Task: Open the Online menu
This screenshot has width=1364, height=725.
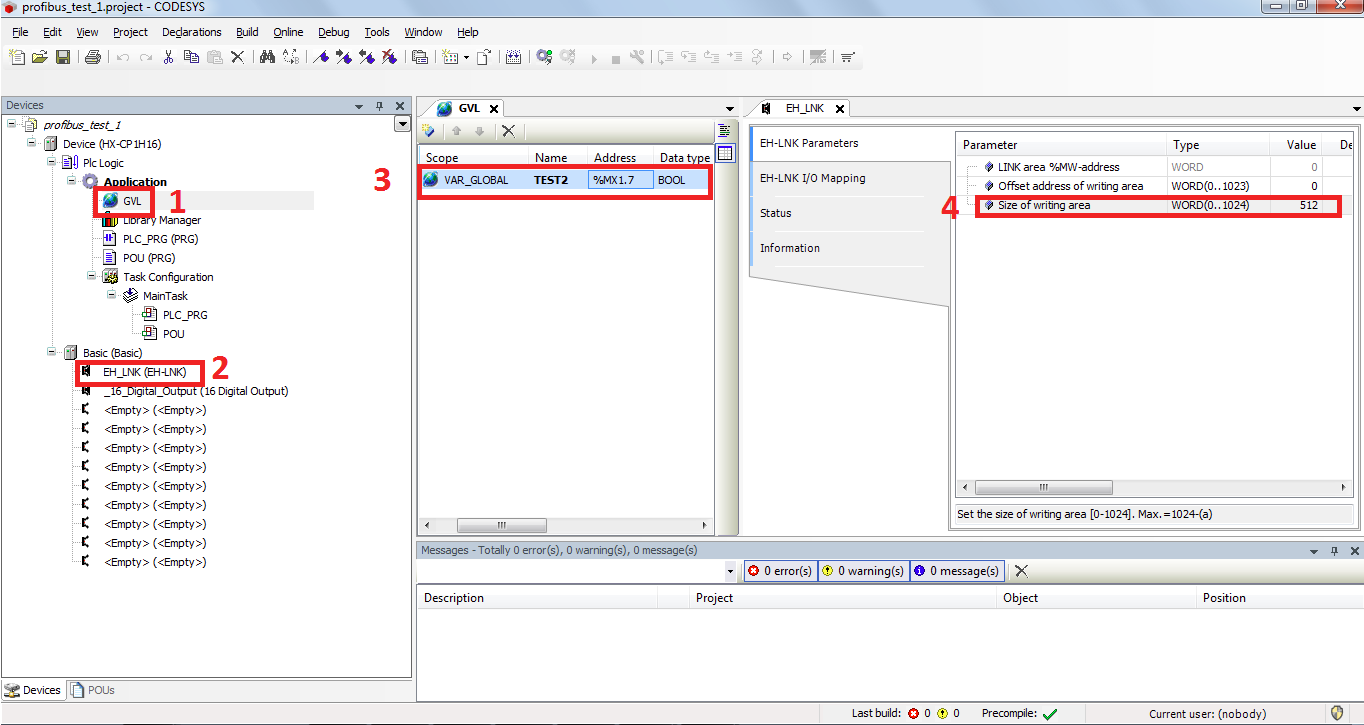Action: point(288,32)
